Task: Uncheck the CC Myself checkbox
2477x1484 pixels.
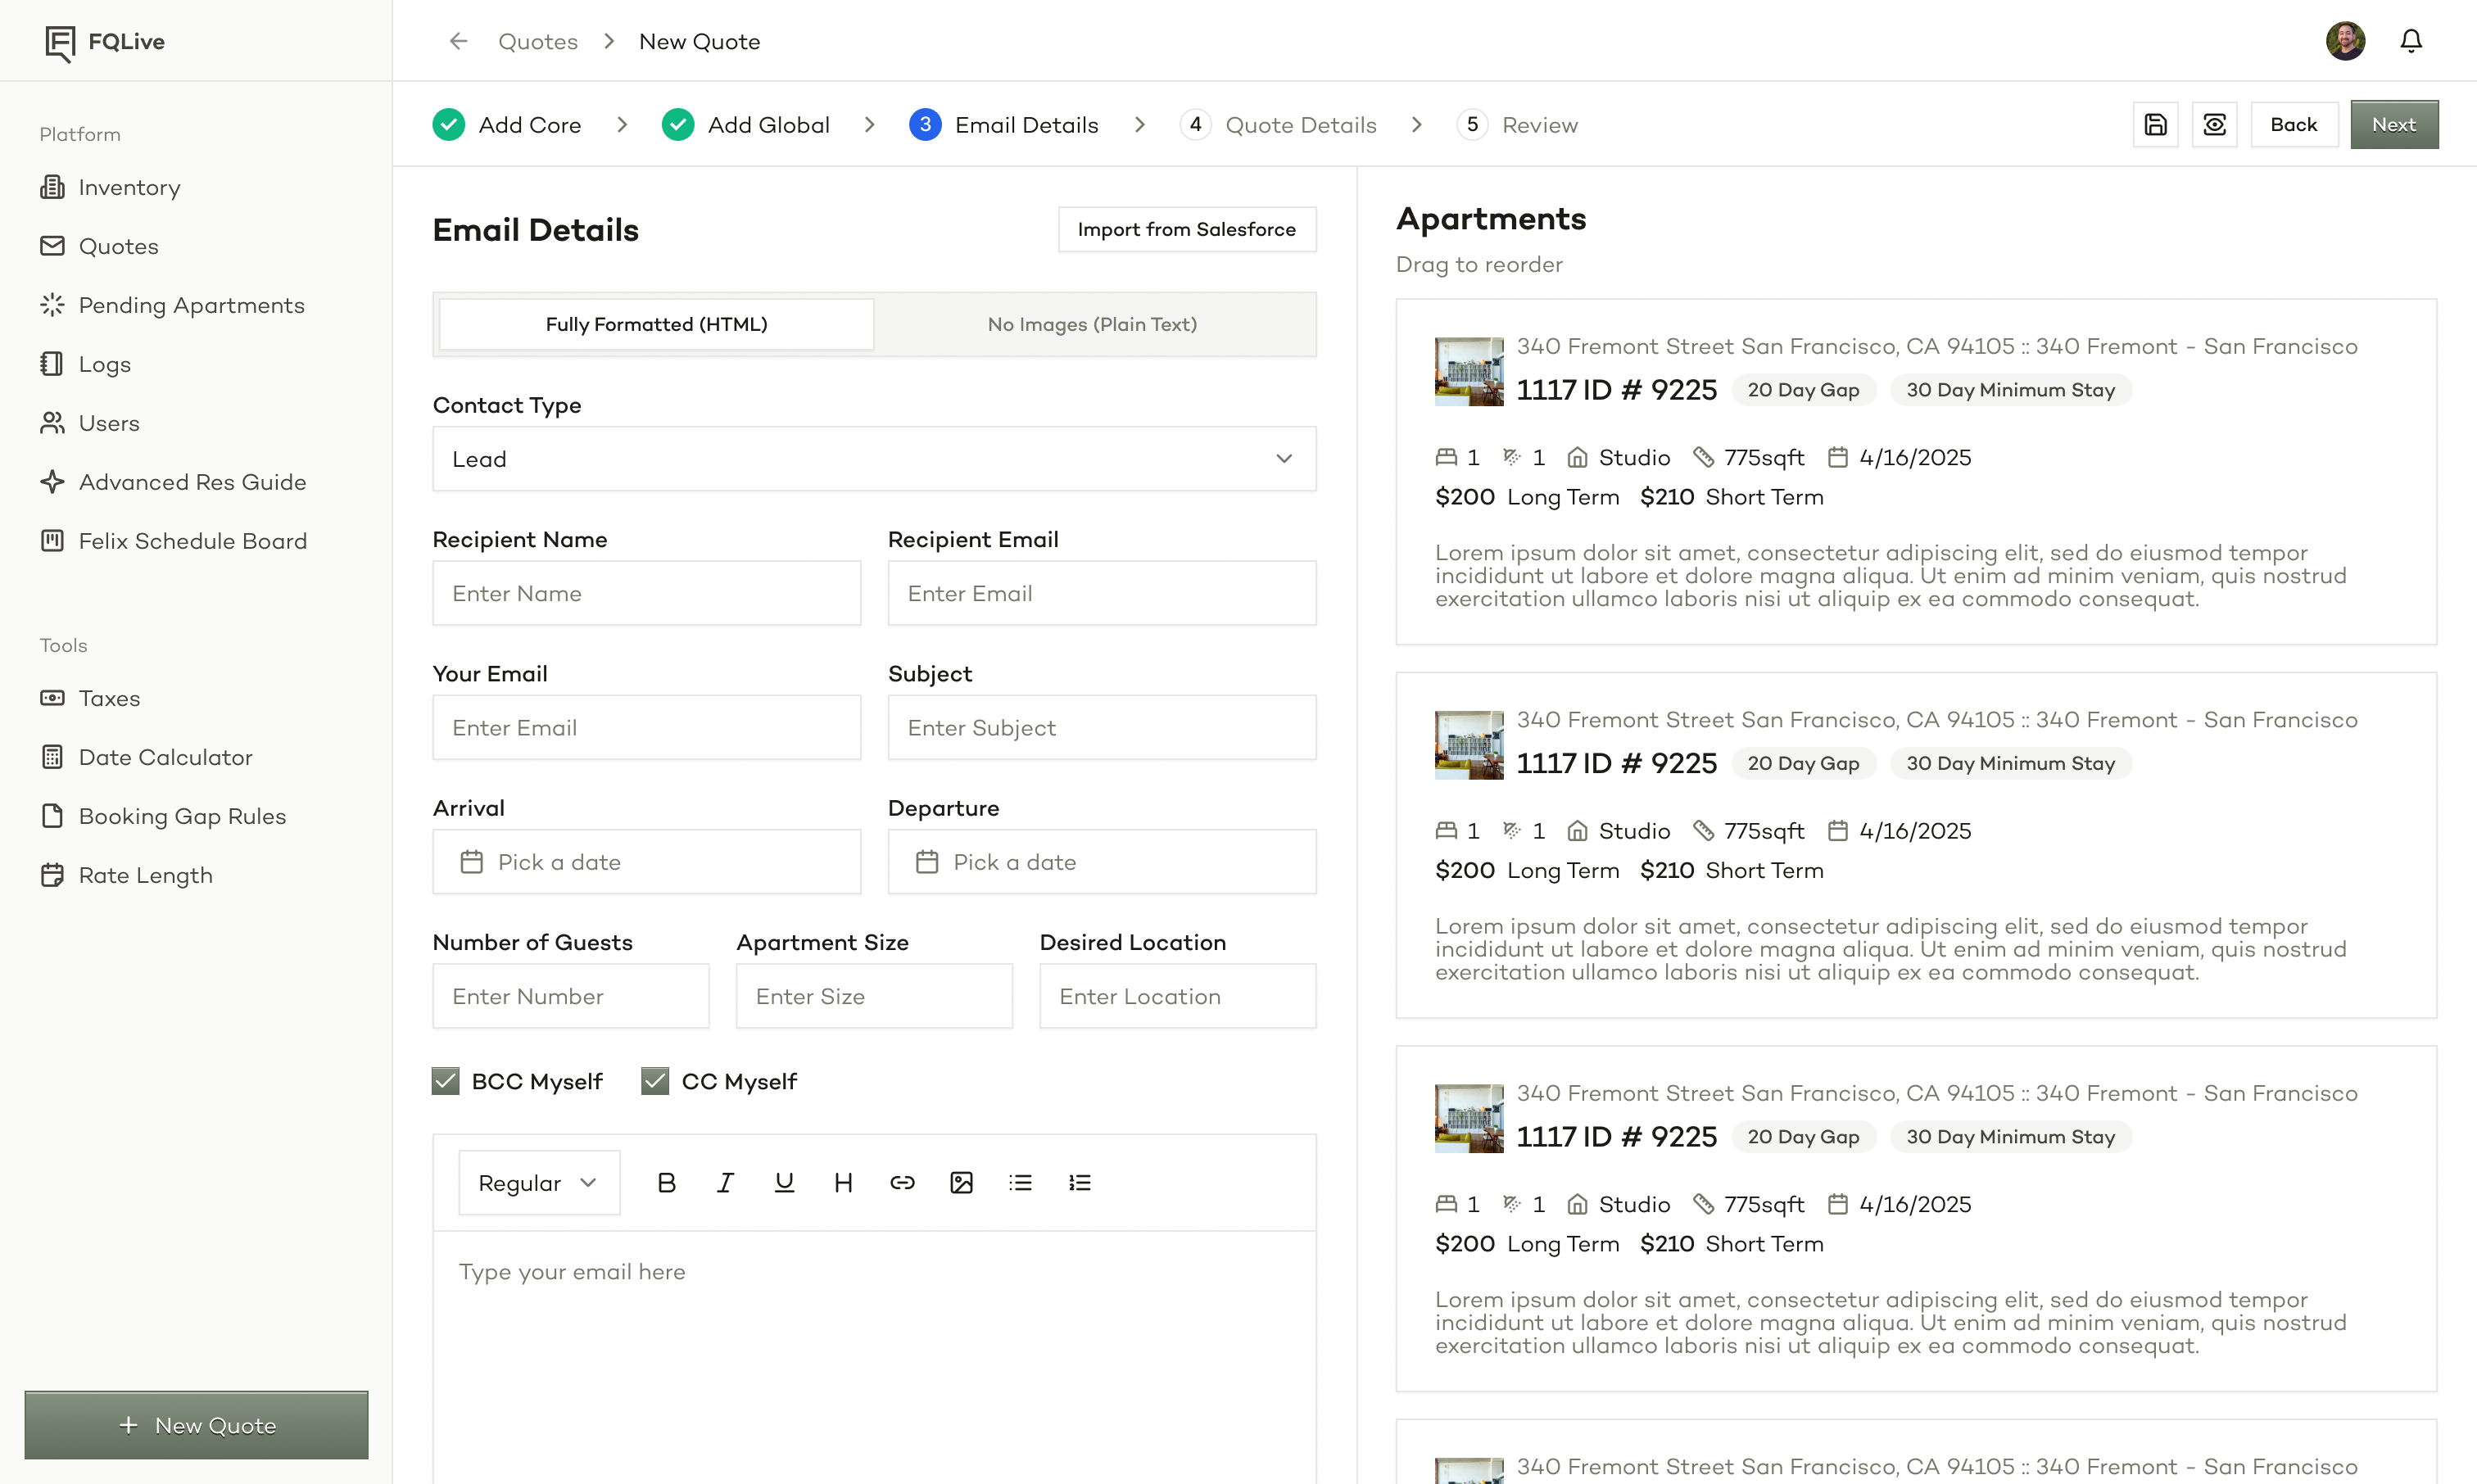Action: (655, 1081)
